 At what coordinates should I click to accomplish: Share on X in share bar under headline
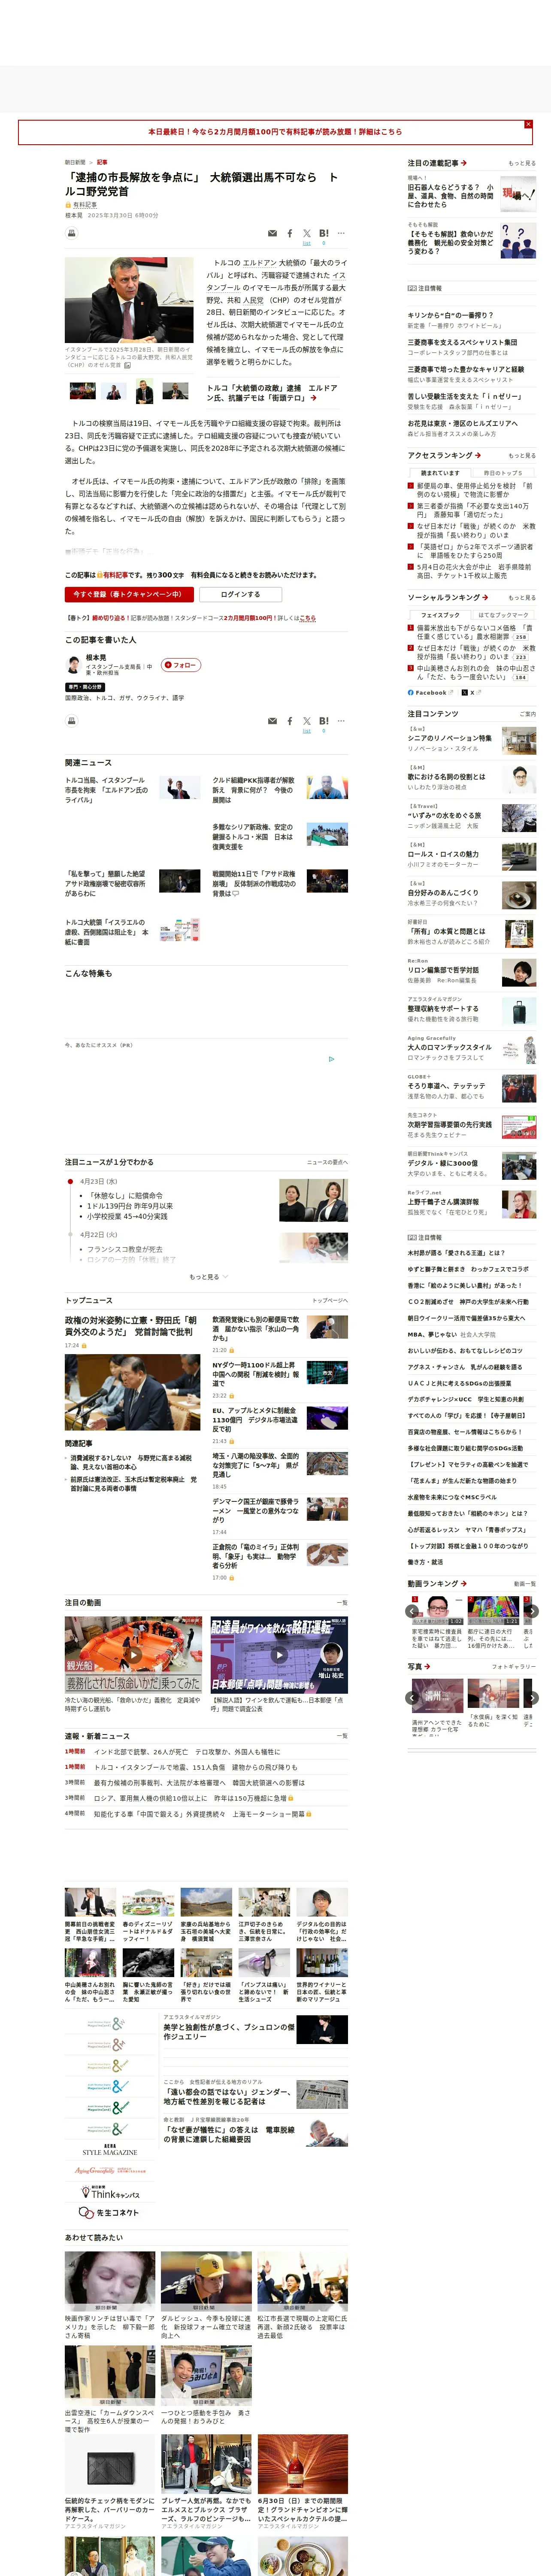(x=307, y=233)
